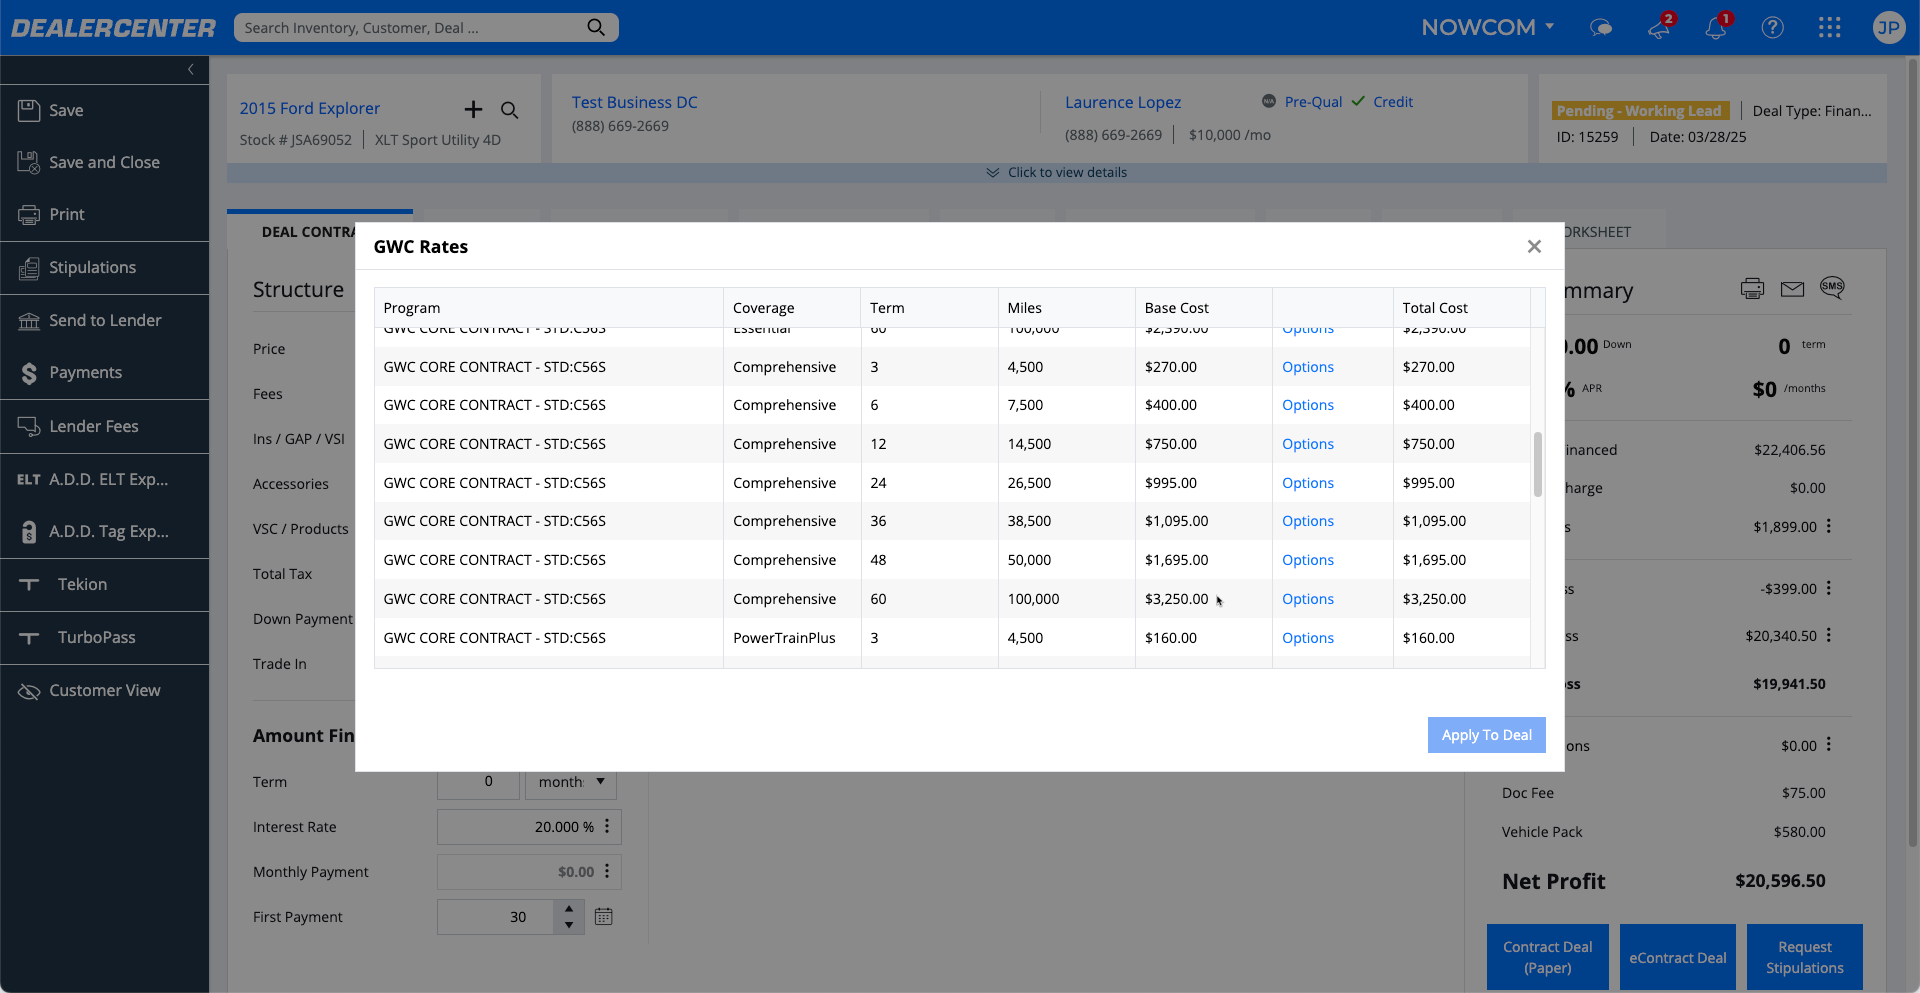1920x993 pixels.
Task: Open Options for Comprehensive 24-month term
Action: tap(1307, 483)
